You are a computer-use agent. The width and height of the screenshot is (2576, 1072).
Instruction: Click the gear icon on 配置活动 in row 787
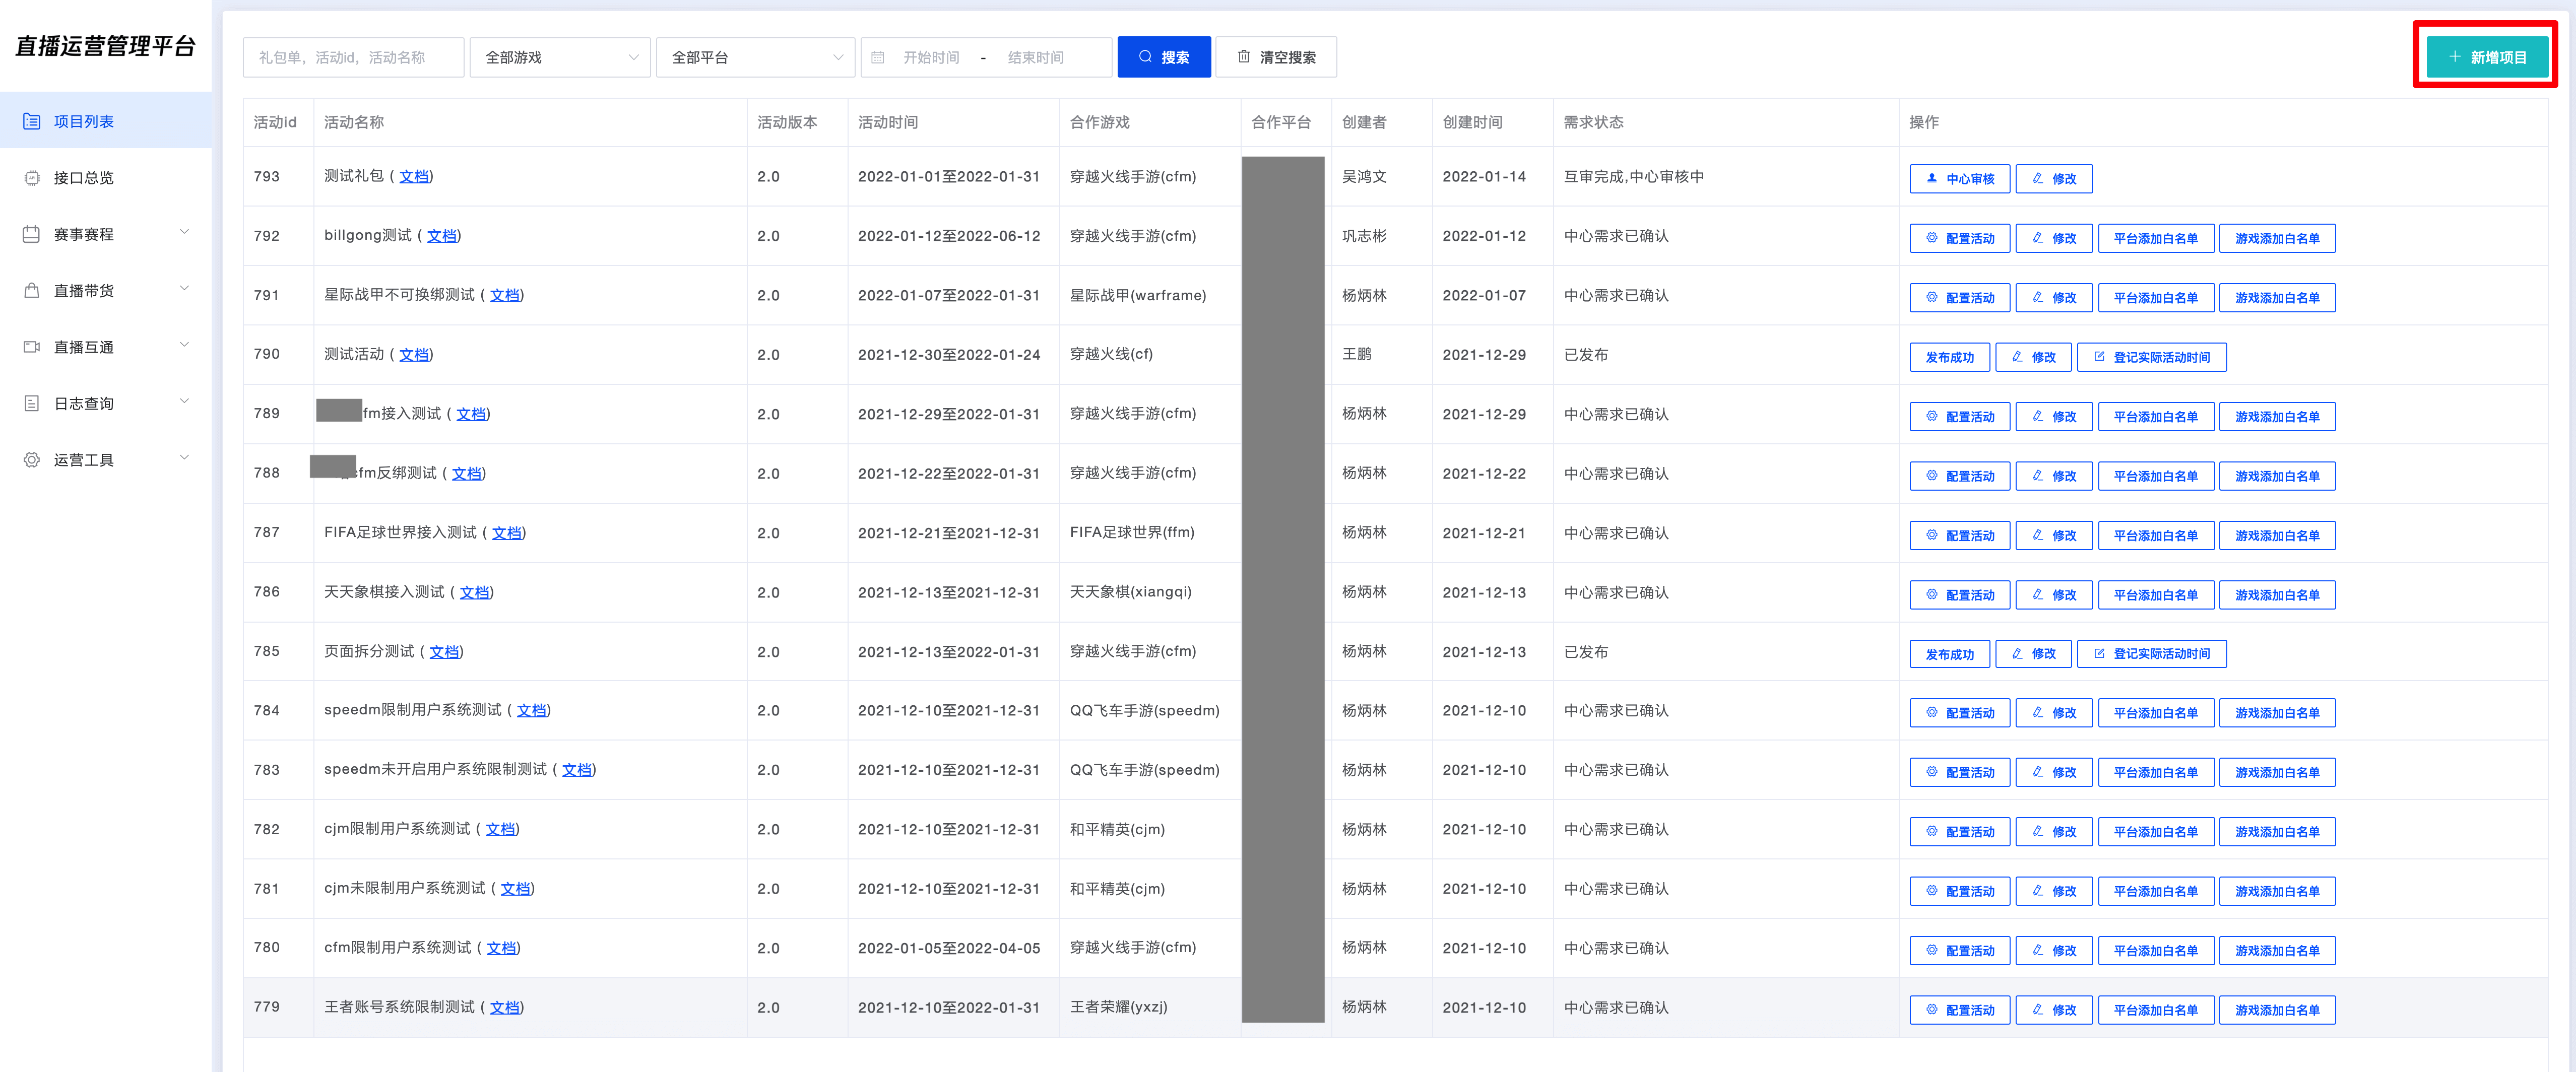pyautogui.click(x=1932, y=535)
